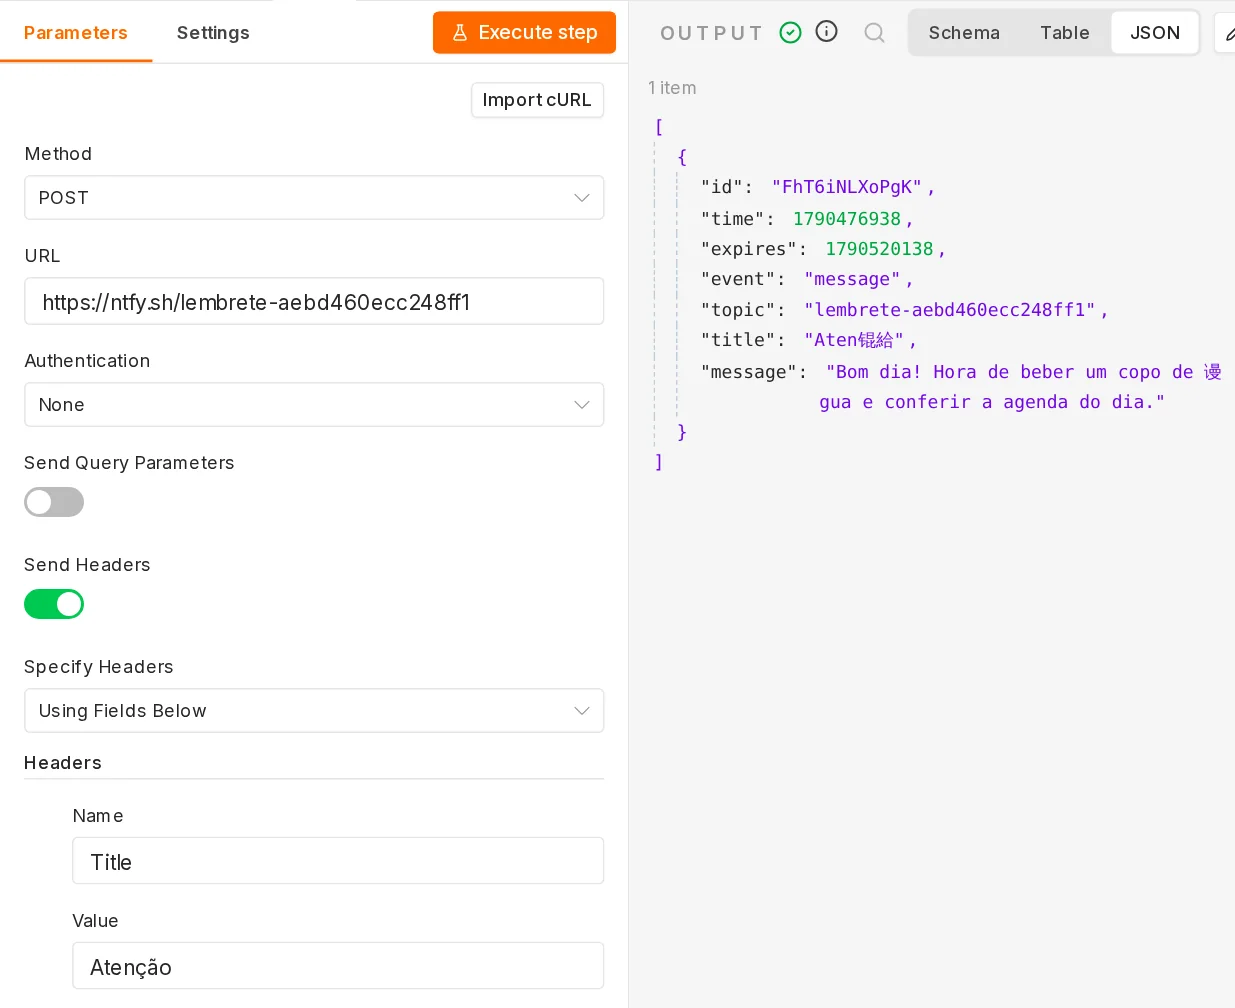This screenshot has width=1235, height=1008.
Task: Switch to the Settings tab
Action: point(213,33)
